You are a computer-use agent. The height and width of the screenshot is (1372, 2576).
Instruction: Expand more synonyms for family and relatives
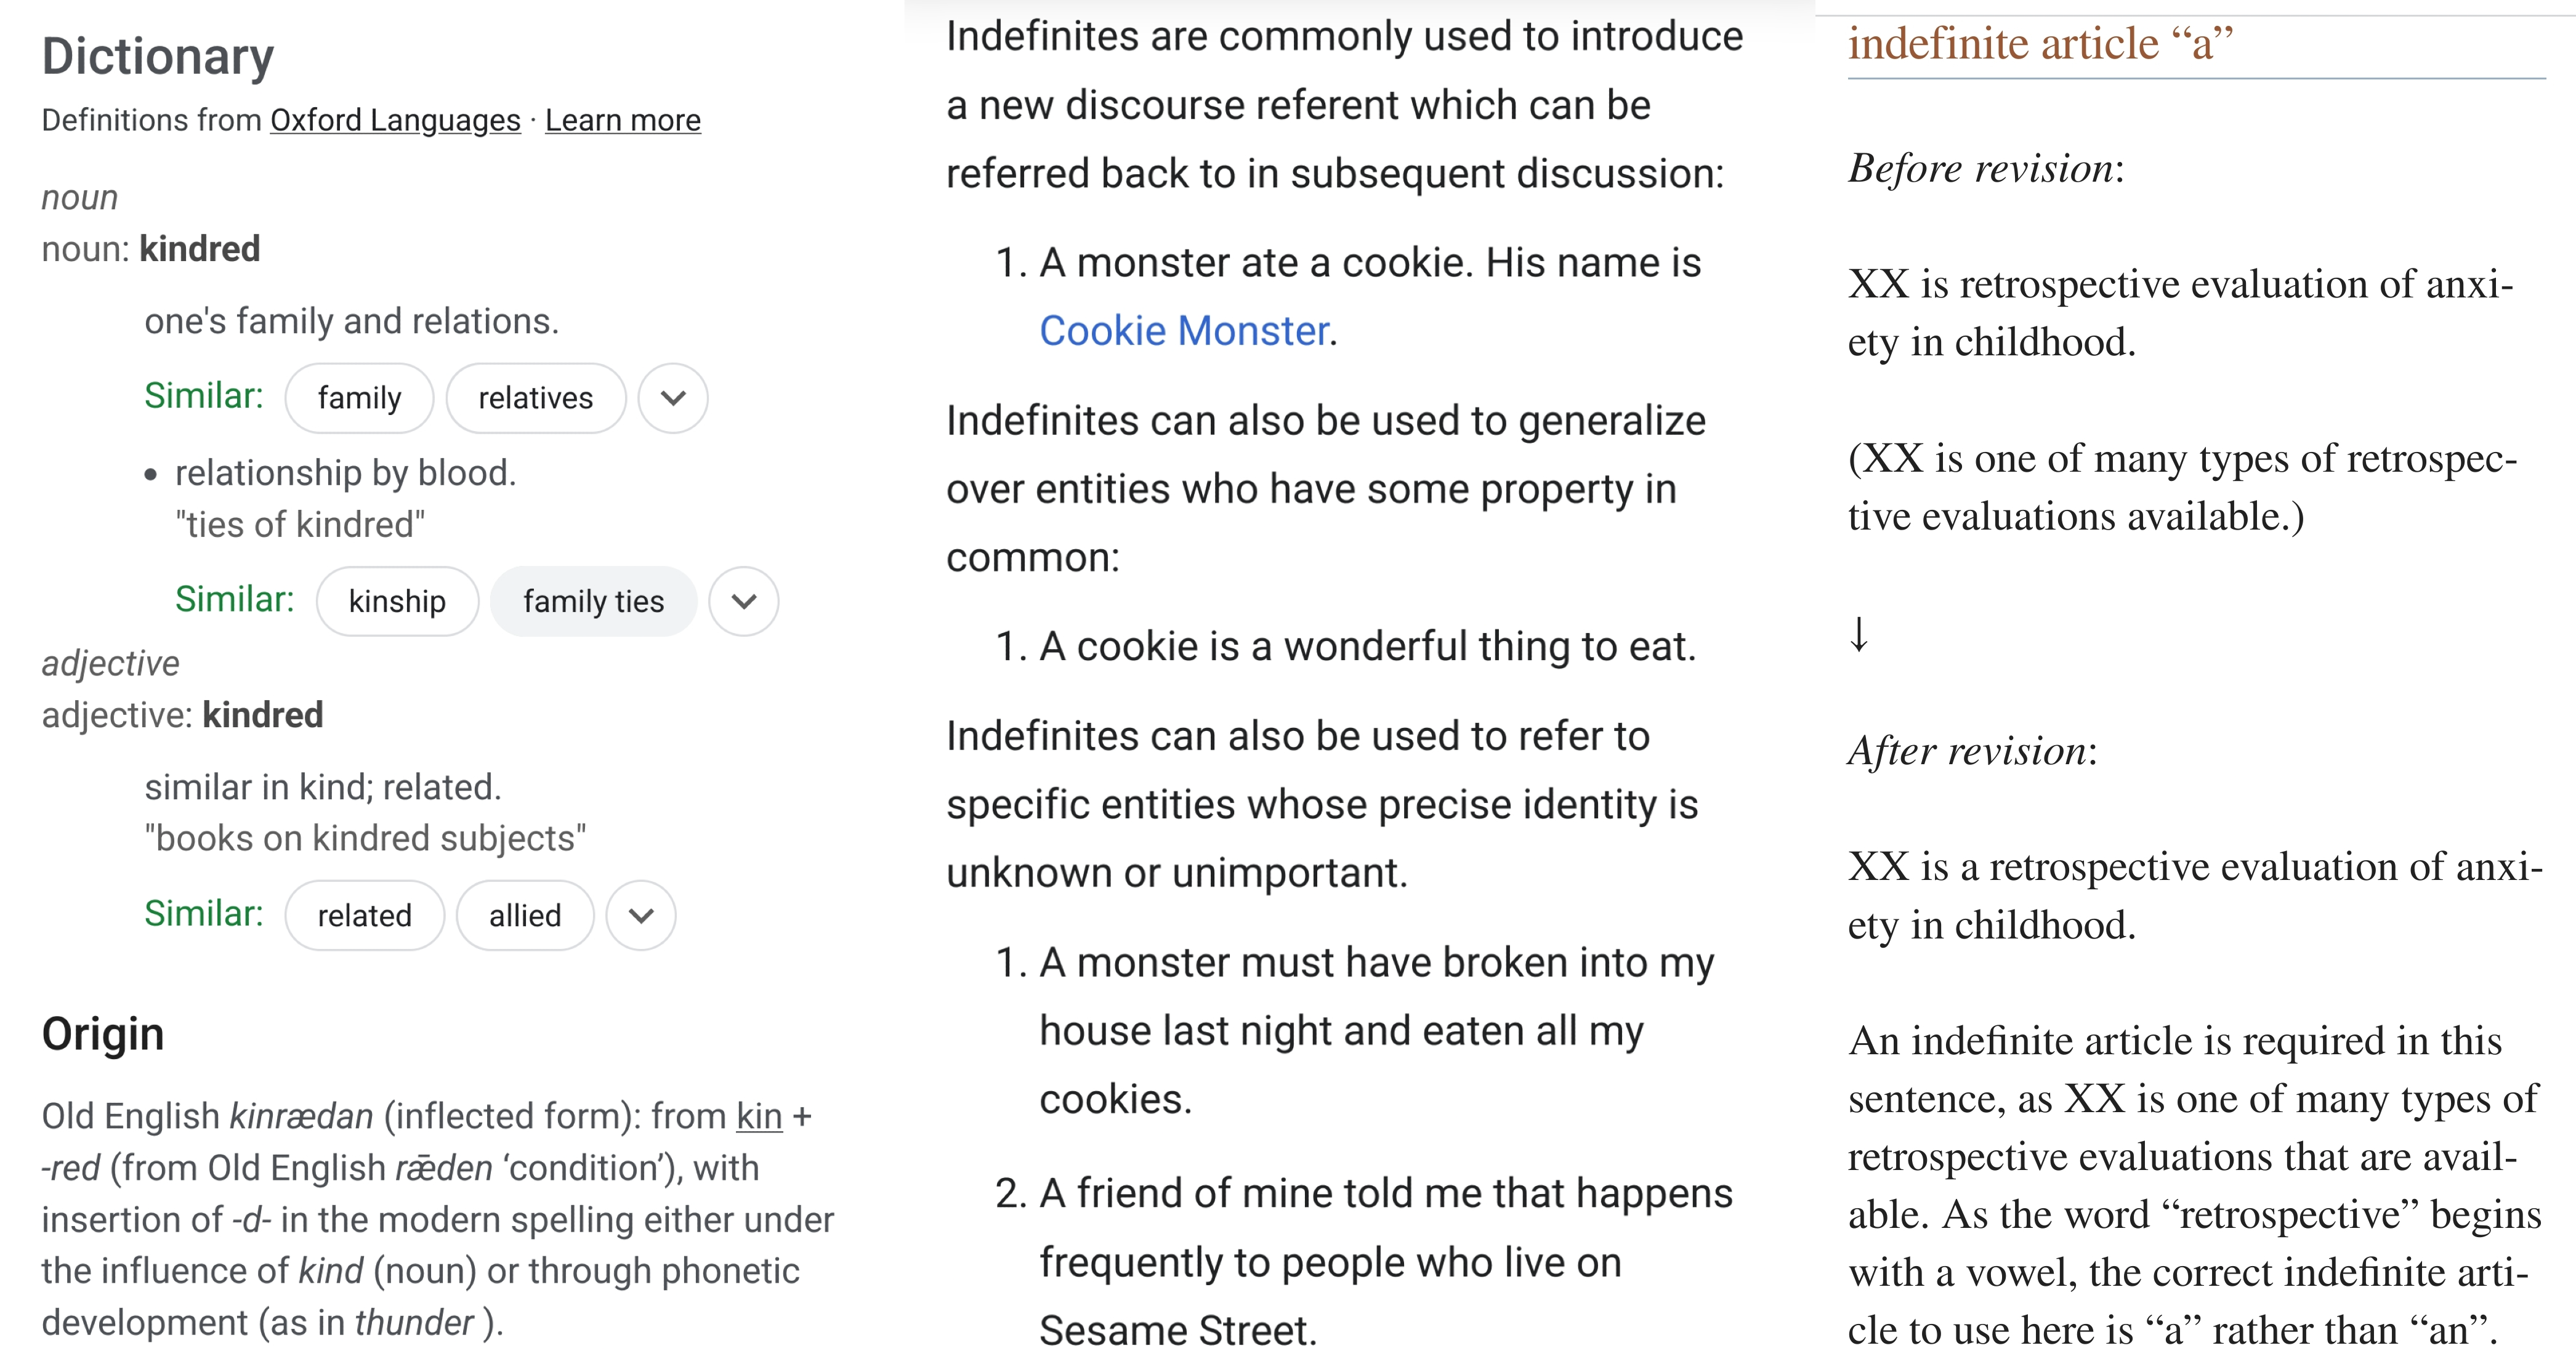[673, 398]
